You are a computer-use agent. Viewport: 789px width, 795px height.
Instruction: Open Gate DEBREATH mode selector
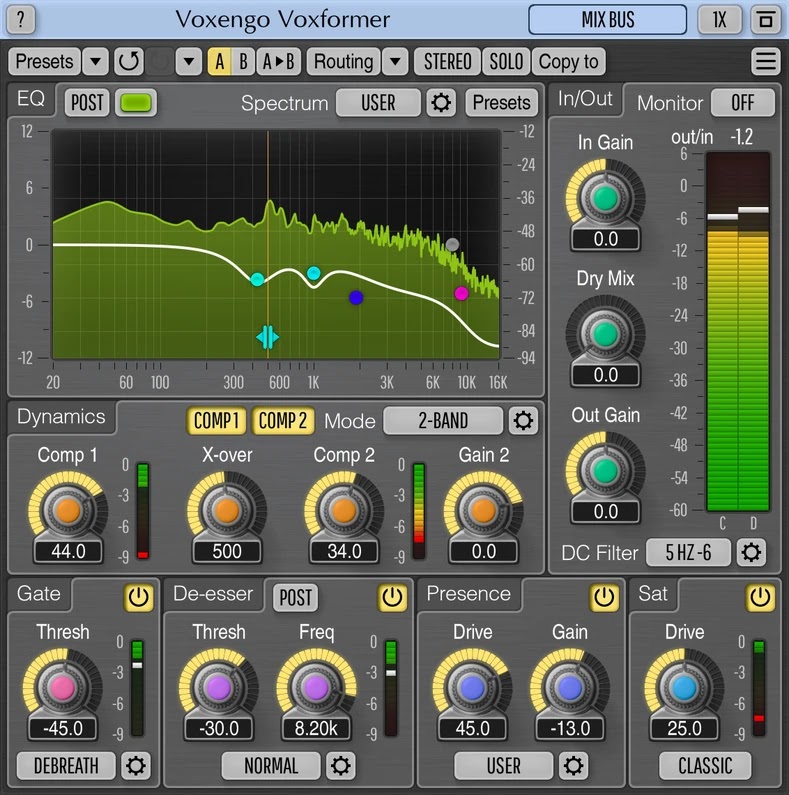click(x=66, y=766)
